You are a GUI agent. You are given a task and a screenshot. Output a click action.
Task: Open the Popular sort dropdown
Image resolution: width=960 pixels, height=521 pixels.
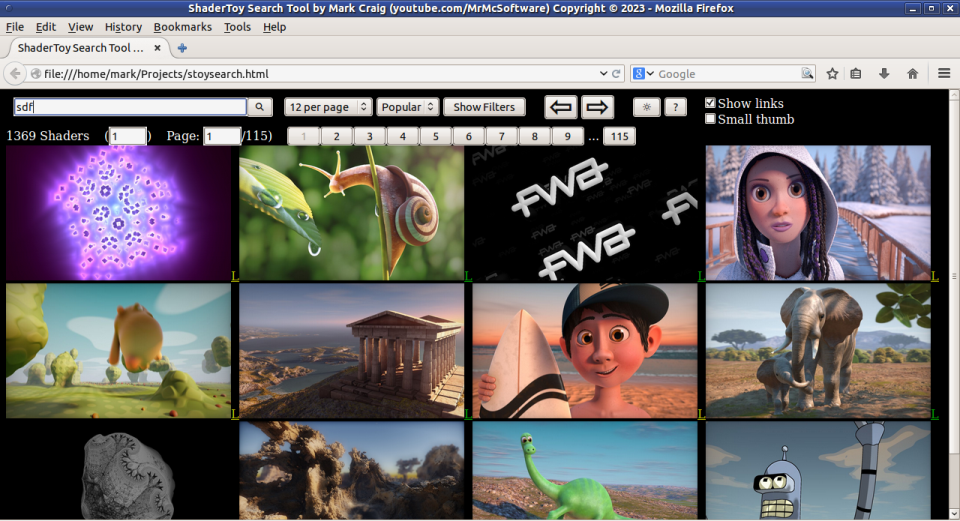tap(408, 107)
